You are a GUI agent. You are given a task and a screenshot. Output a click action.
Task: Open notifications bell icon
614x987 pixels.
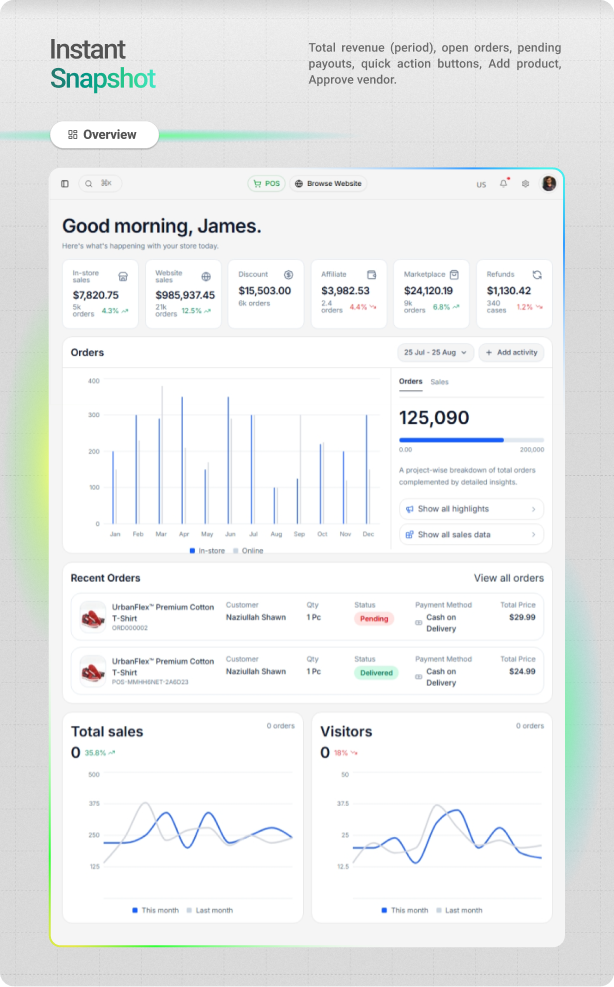(x=504, y=183)
